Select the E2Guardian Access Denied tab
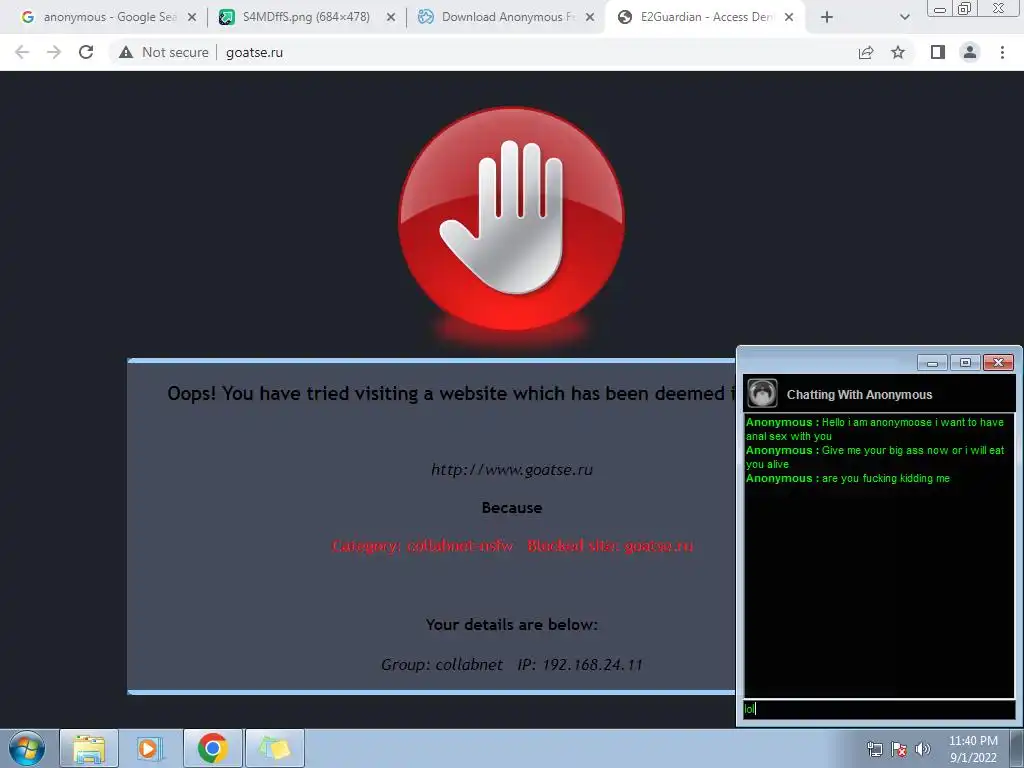The width and height of the screenshot is (1024, 768). (x=704, y=17)
